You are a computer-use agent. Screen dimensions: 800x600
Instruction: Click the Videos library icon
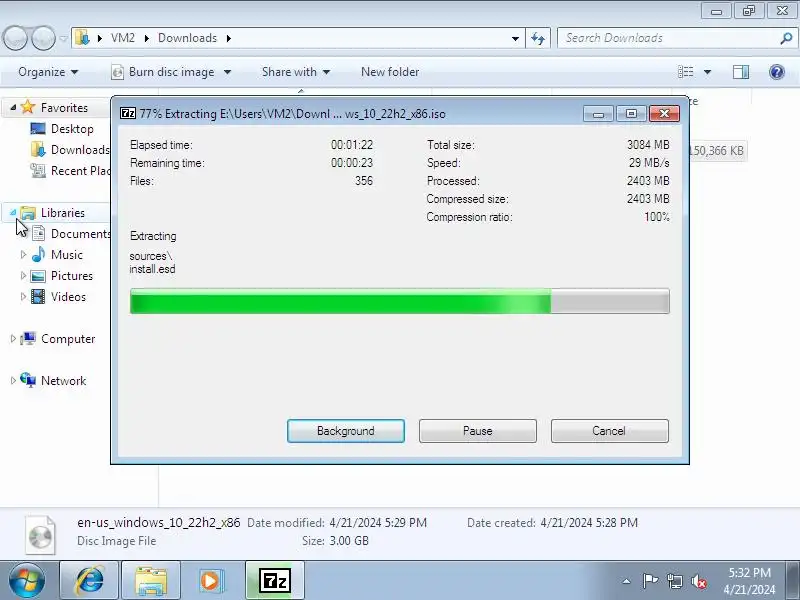click(x=38, y=296)
